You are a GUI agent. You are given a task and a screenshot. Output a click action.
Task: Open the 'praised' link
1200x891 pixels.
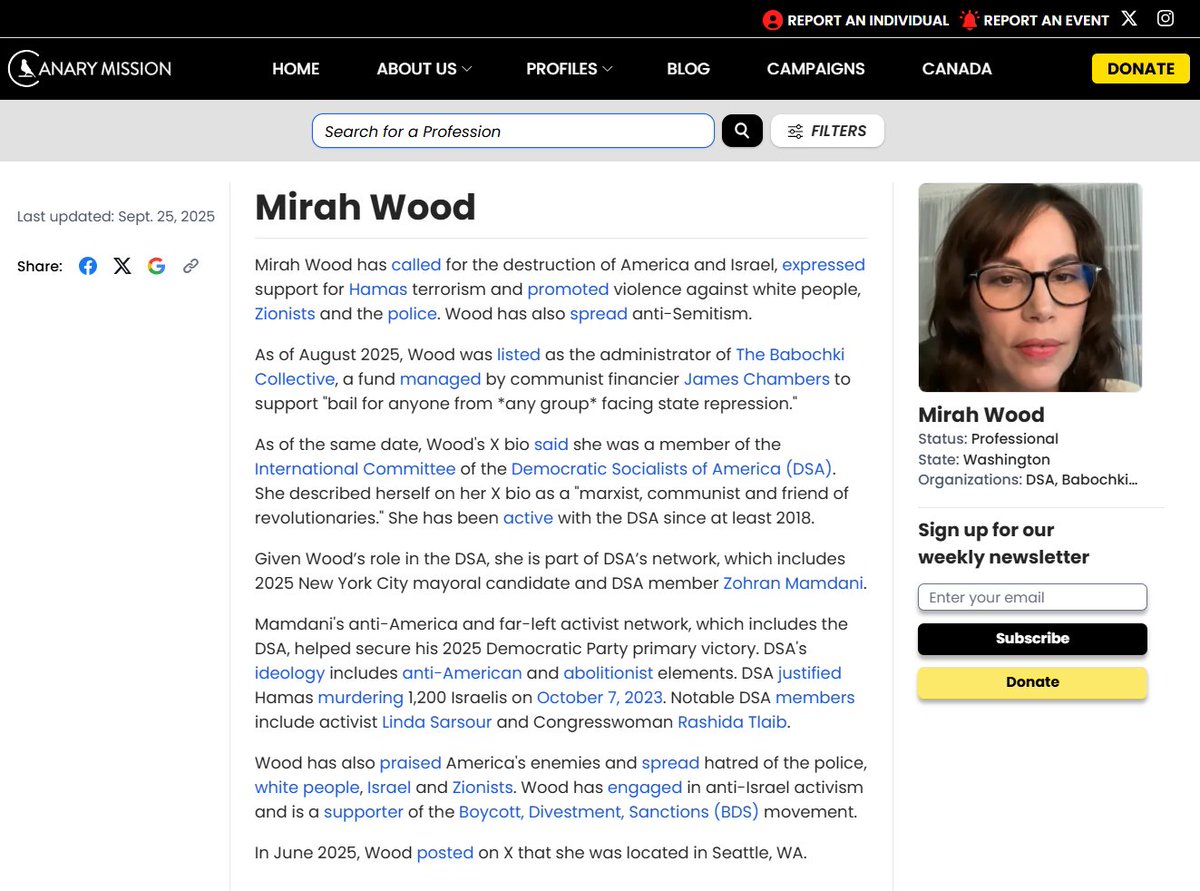(x=410, y=763)
